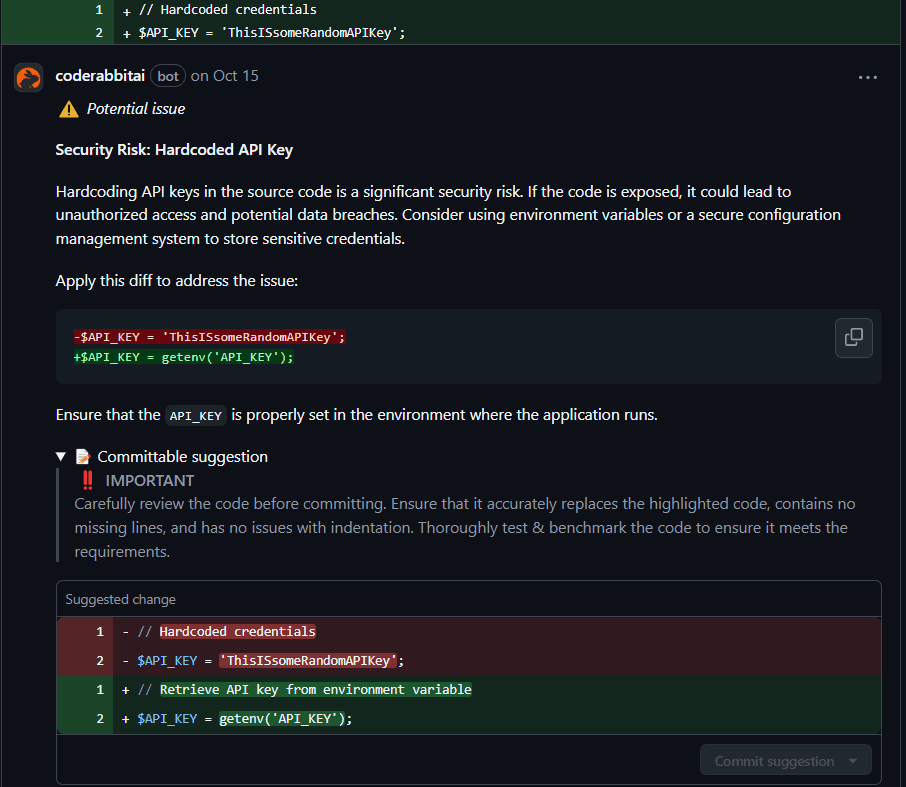Click the memo icon beside Committable suggestion
906x787 pixels.
click(x=83, y=457)
